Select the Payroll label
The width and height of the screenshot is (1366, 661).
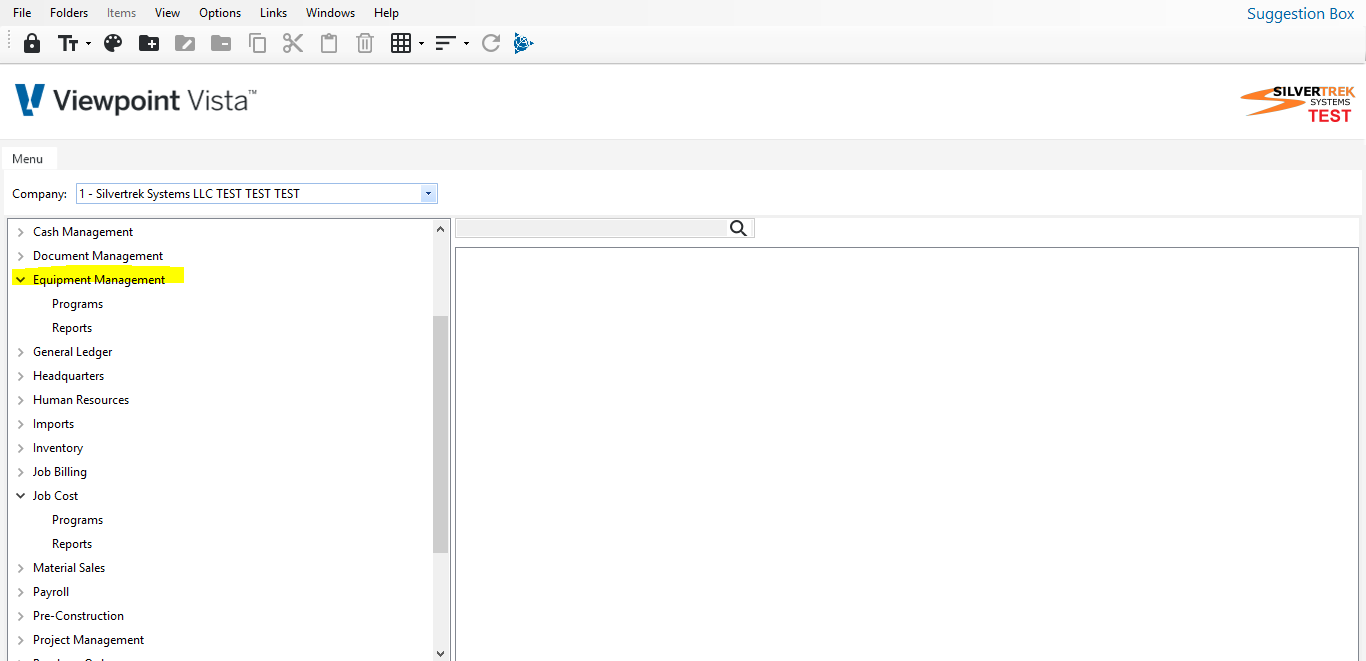pos(51,592)
